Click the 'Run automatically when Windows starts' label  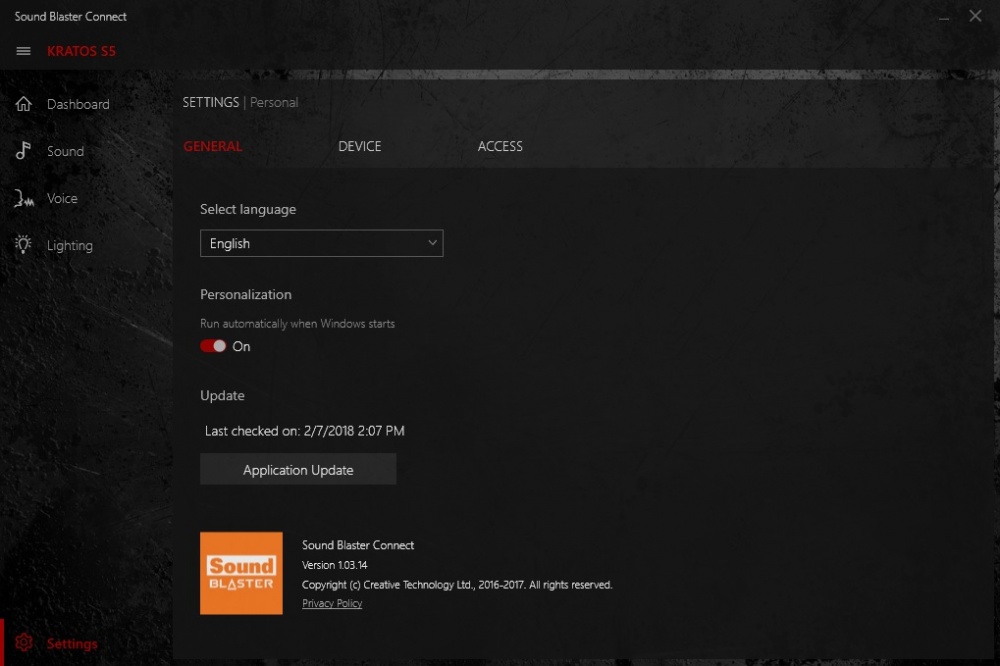pos(297,324)
